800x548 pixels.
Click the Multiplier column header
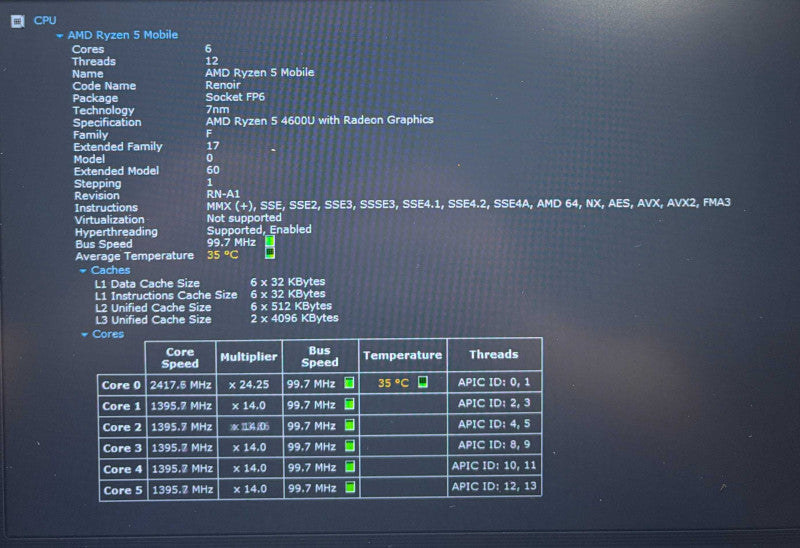point(248,357)
